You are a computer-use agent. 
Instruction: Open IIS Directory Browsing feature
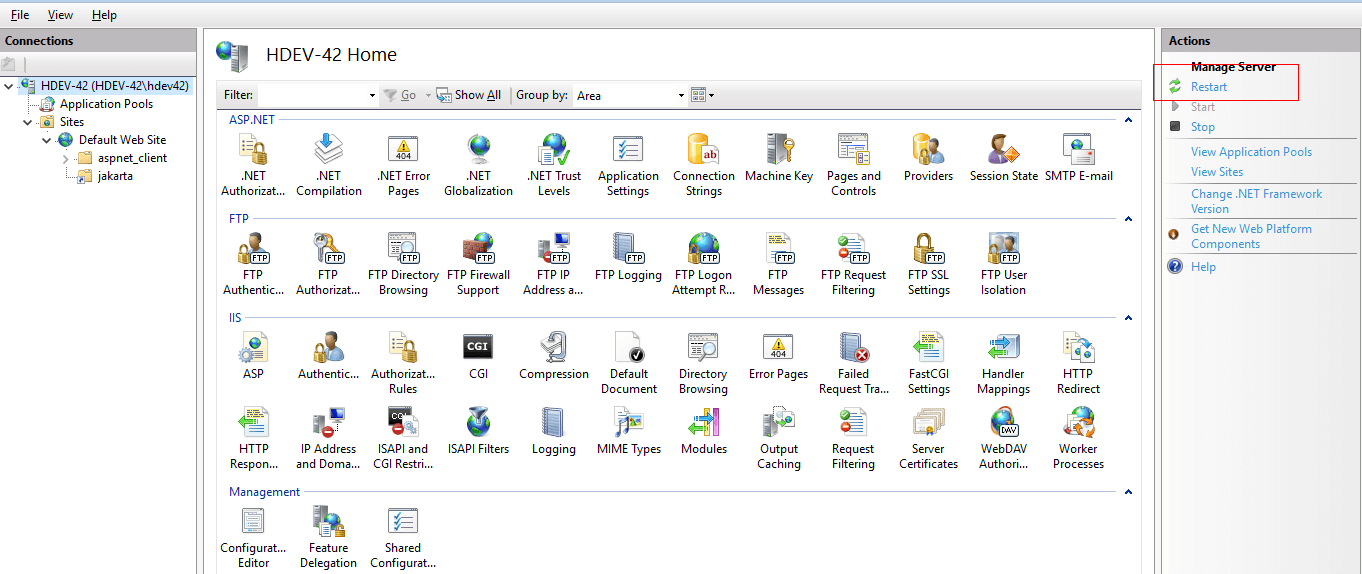tap(703, 363)
